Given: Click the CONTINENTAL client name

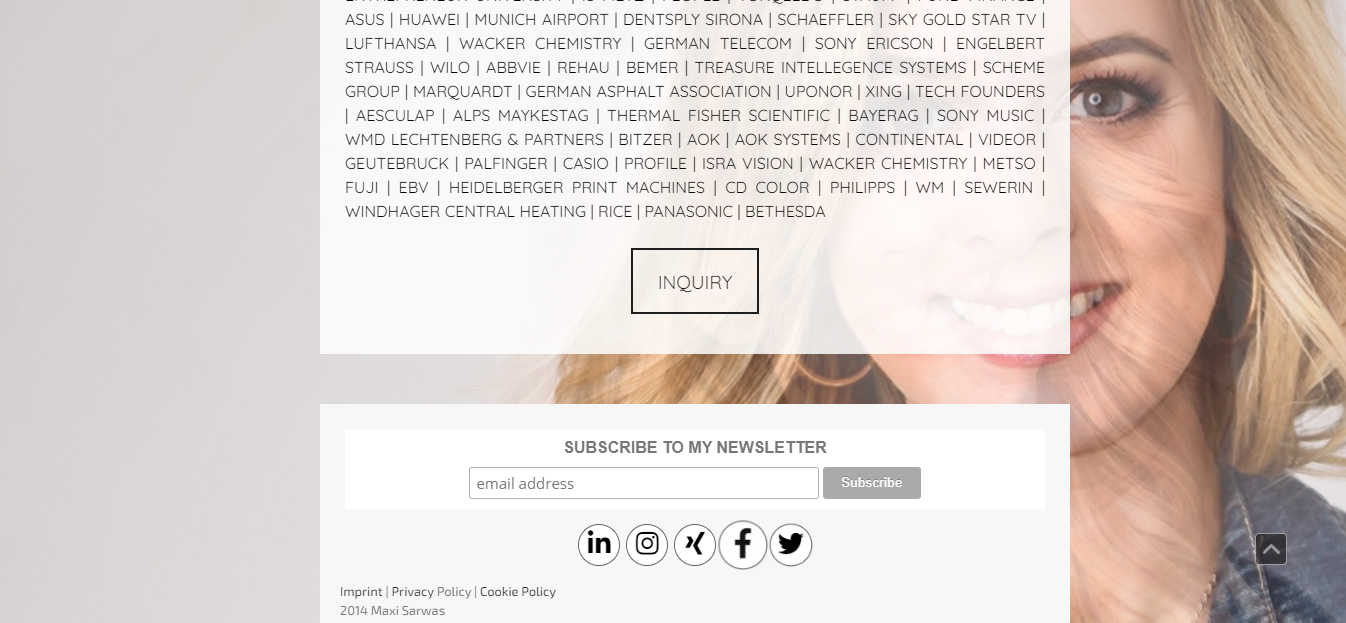Looking at the screenshot, I should point(909,139).
